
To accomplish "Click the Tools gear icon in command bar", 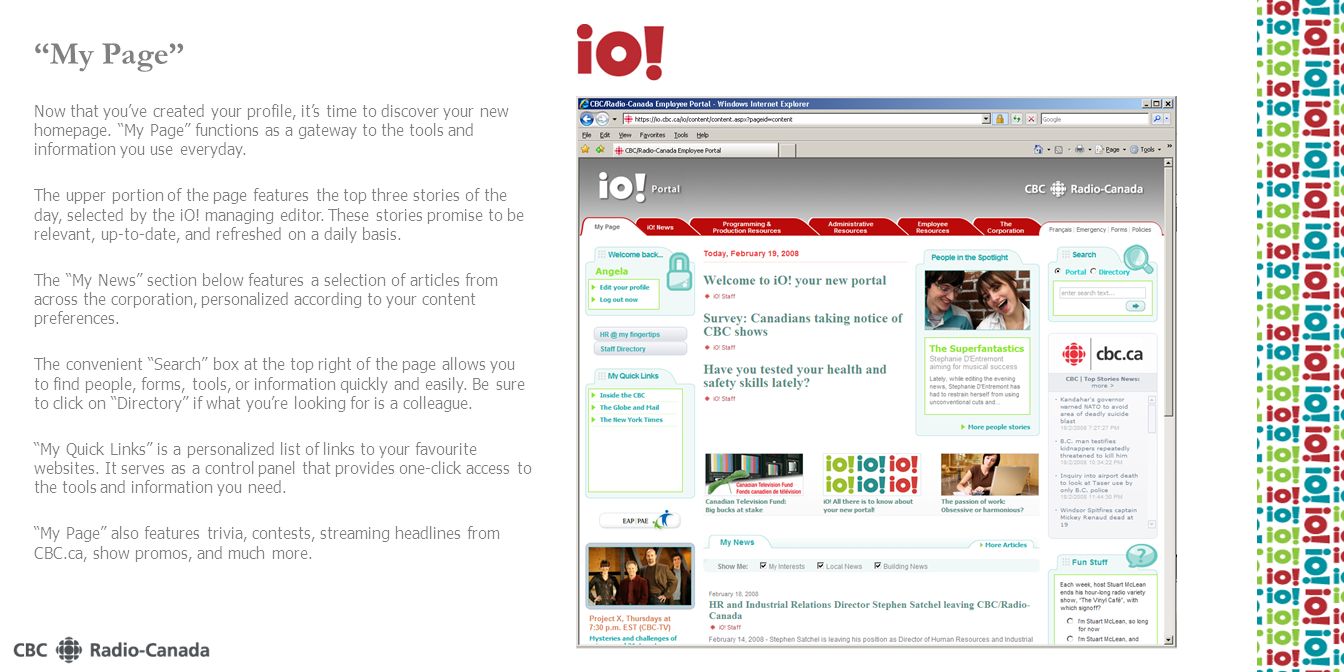I will [1134, 149].
